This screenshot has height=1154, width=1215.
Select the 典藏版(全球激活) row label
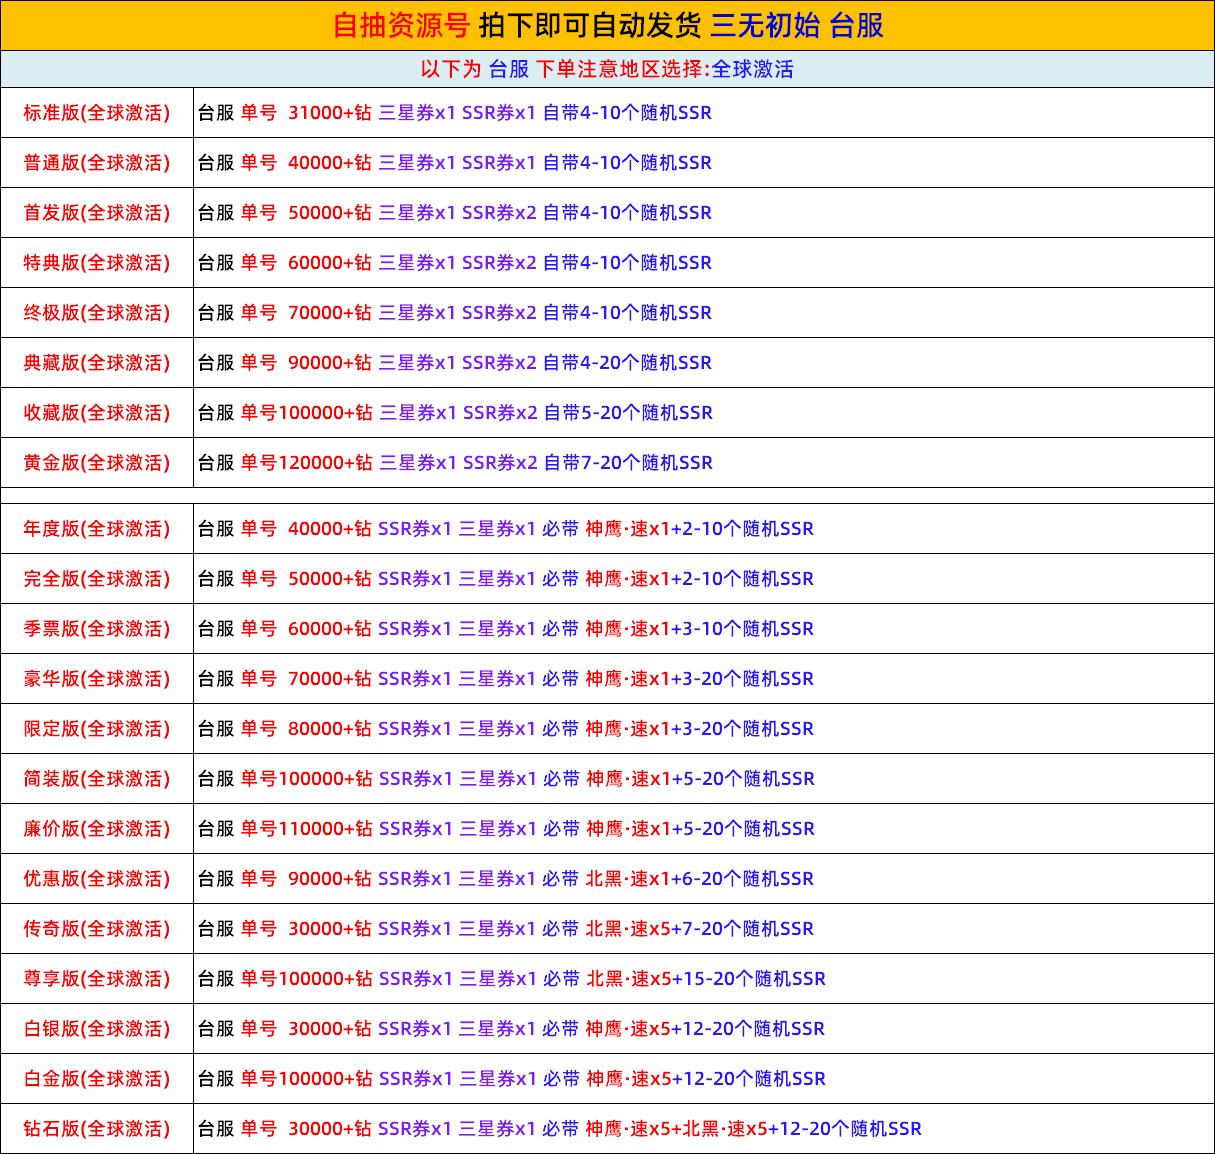[97, 363]
